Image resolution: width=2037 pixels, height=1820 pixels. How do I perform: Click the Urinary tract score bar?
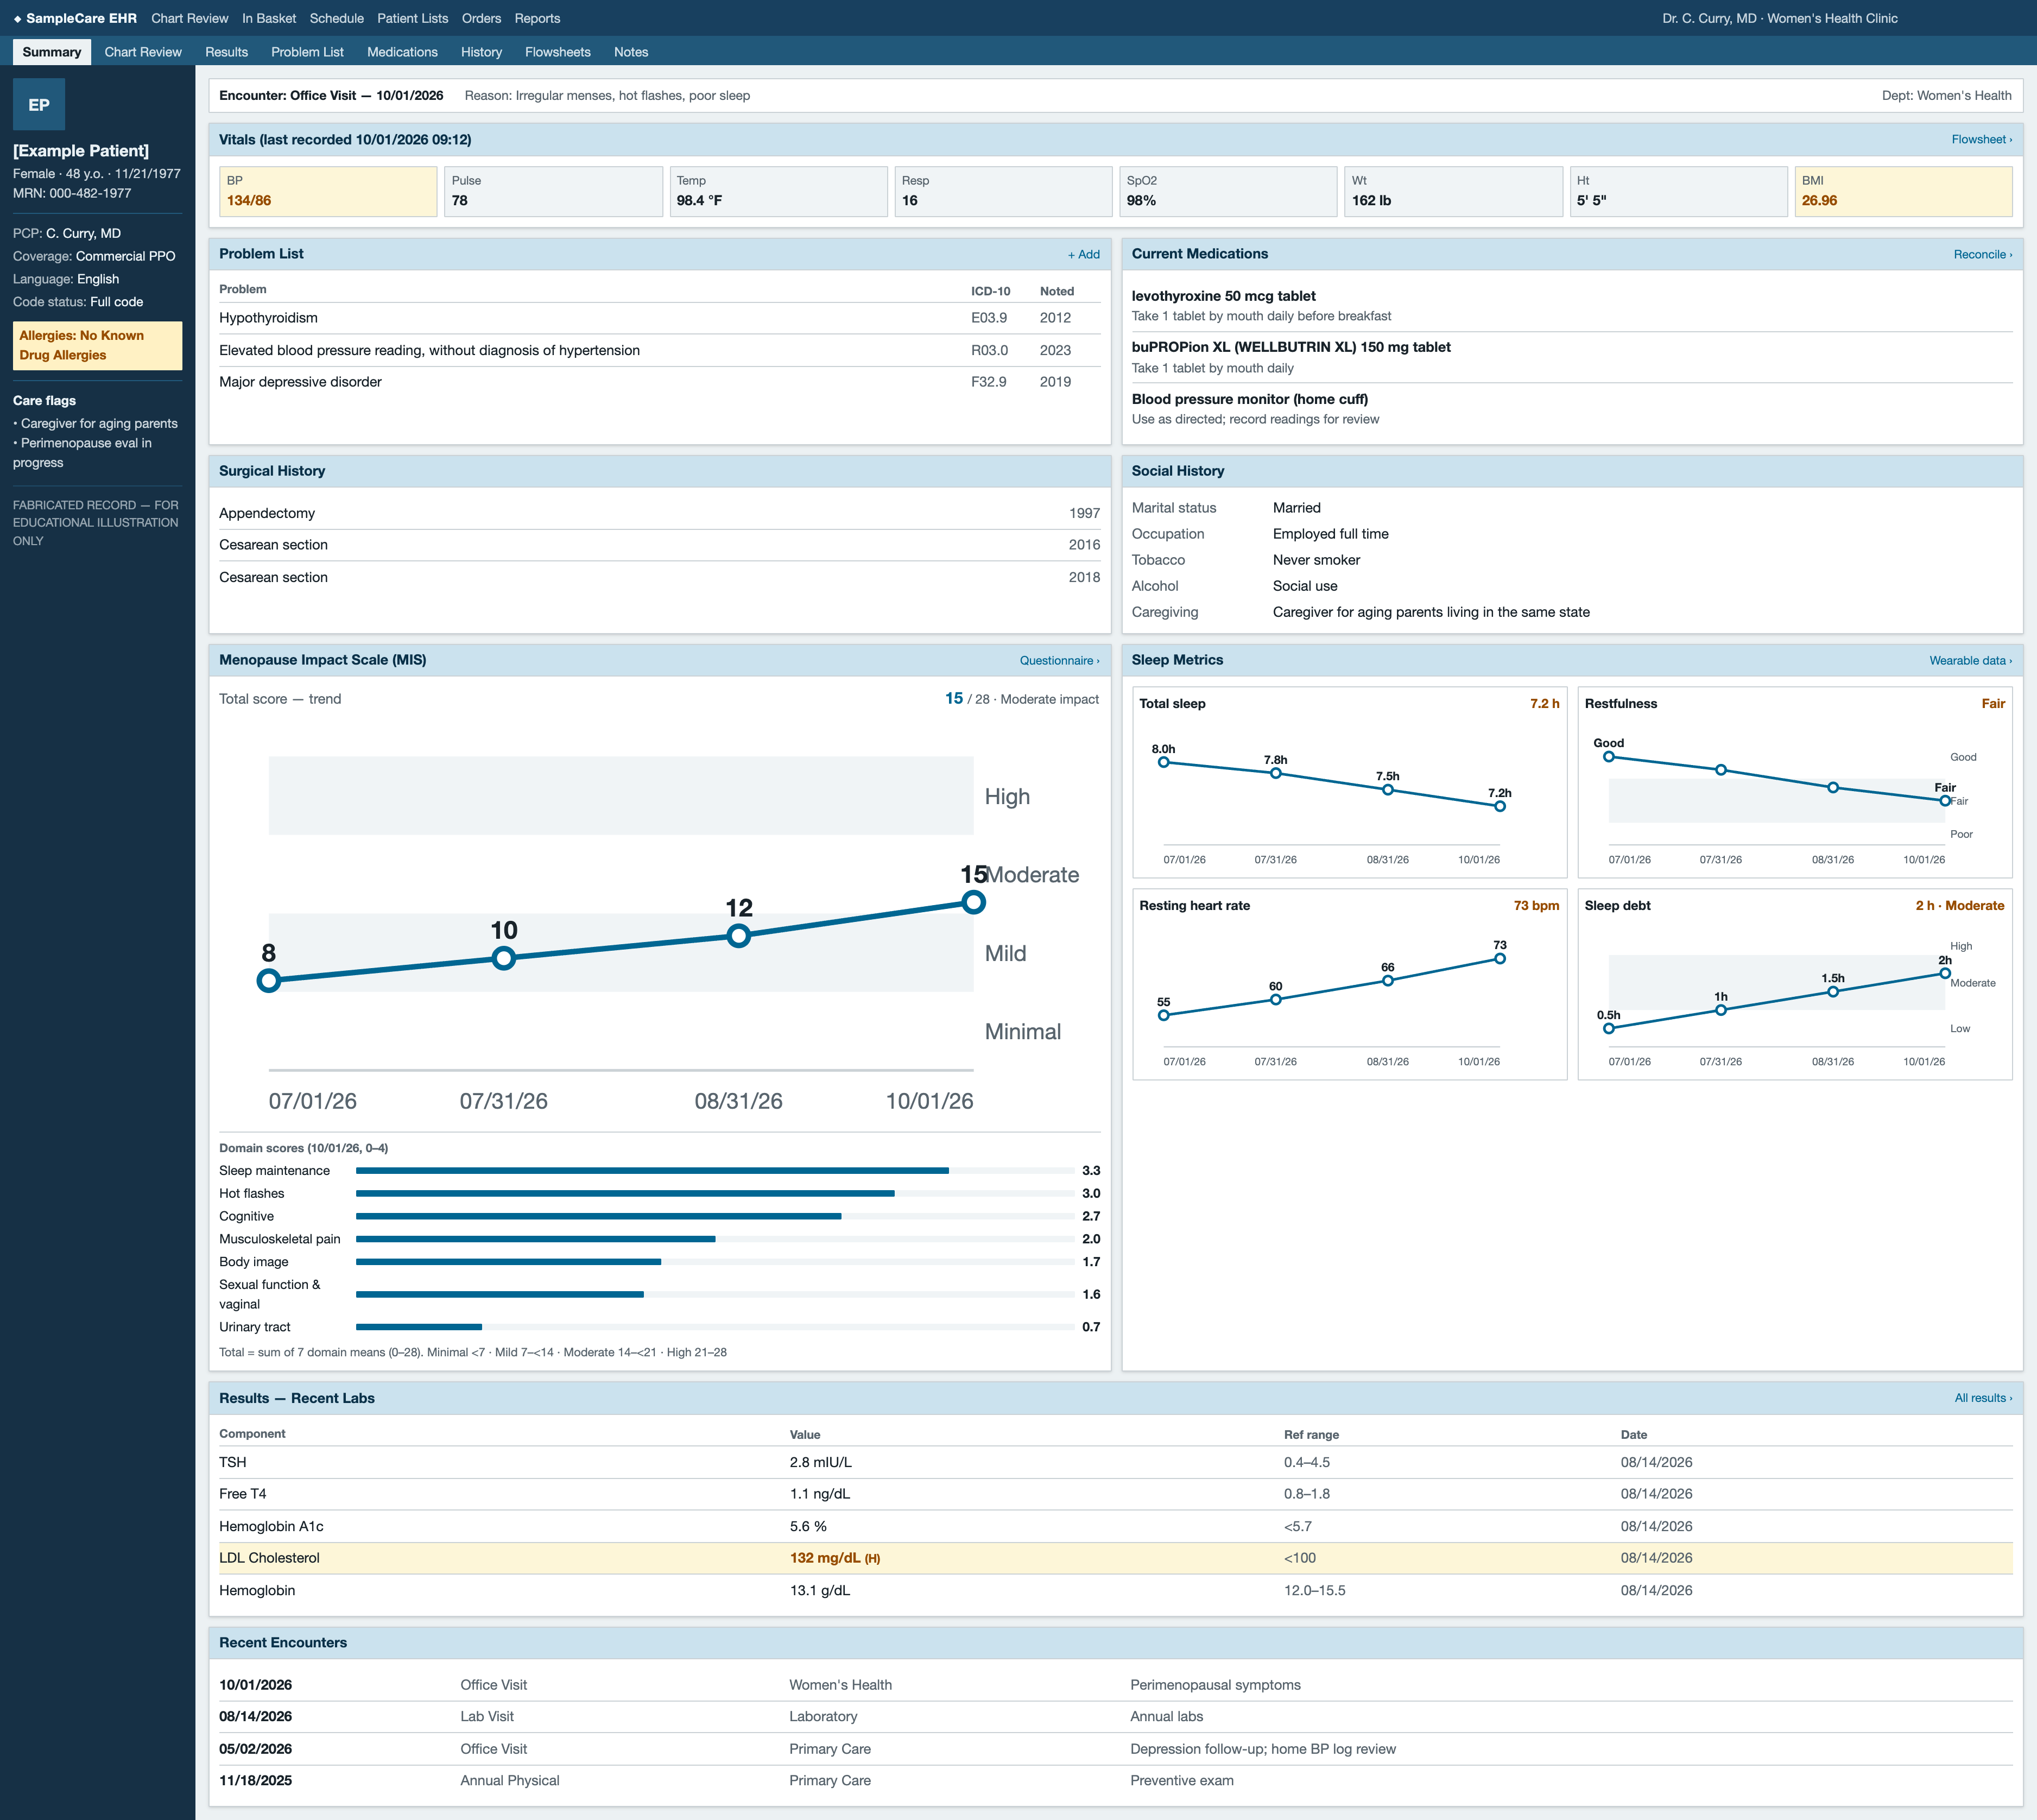point(715,1327)
